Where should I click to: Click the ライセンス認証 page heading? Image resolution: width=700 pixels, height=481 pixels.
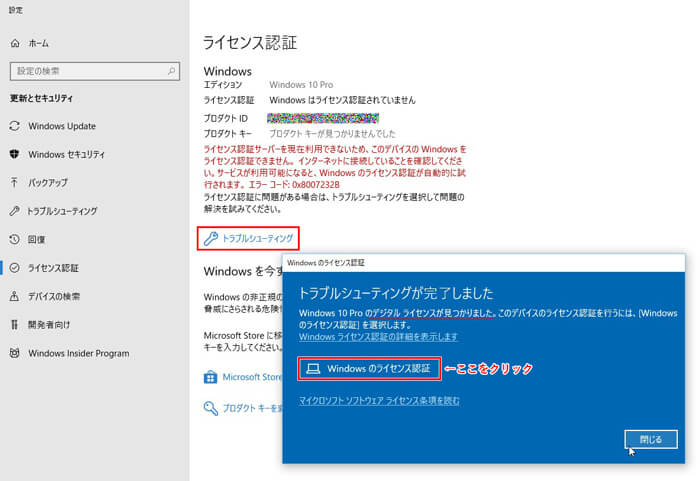[x=250, y=43]
